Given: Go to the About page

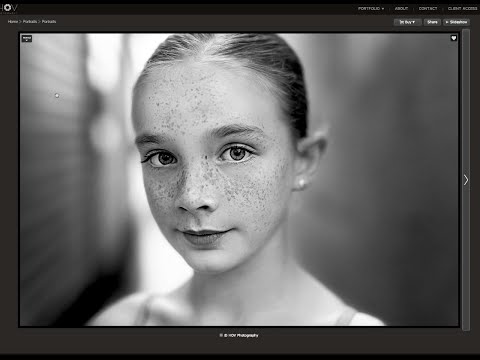Looking at the screenshot, I should pos(401,8).
